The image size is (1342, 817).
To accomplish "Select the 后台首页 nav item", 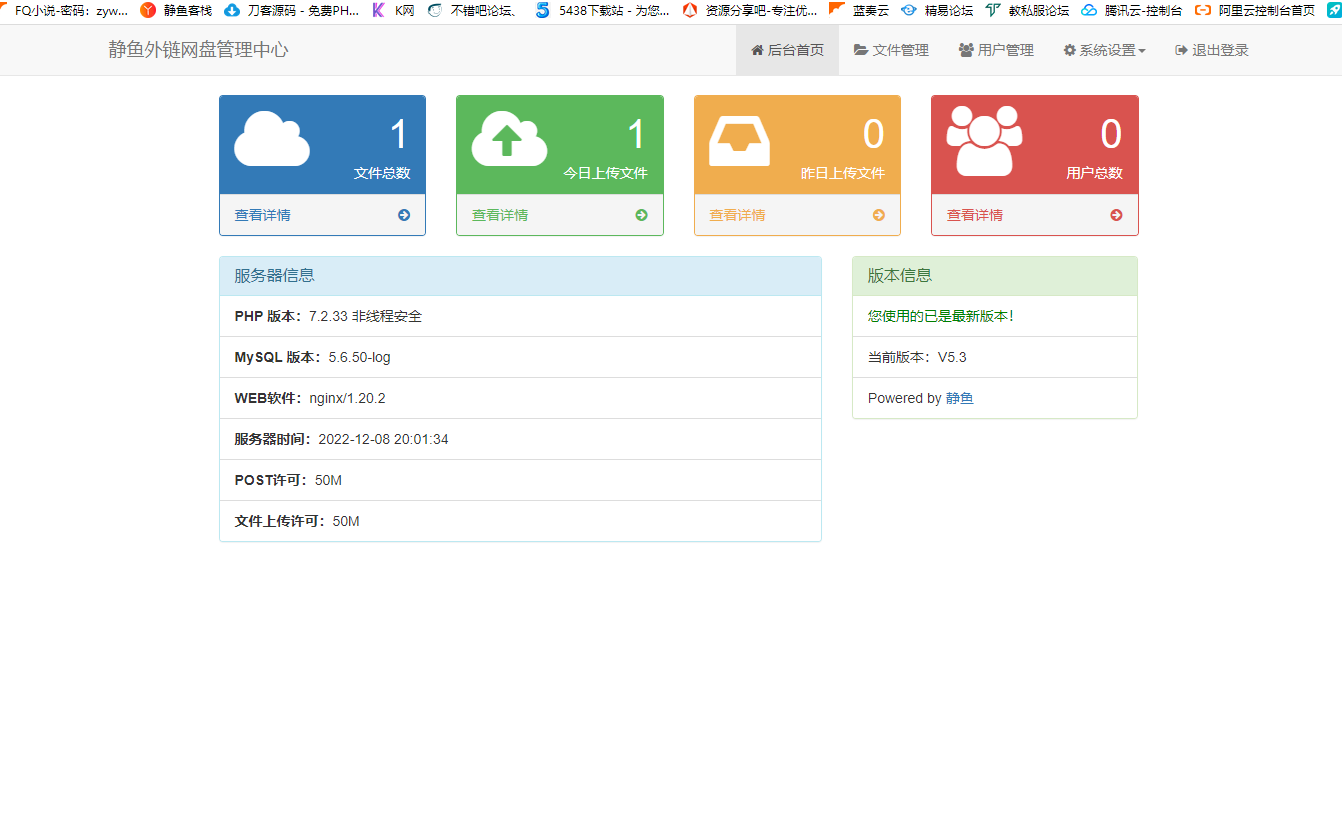I will pyautogui.click(x=787, y=50).
